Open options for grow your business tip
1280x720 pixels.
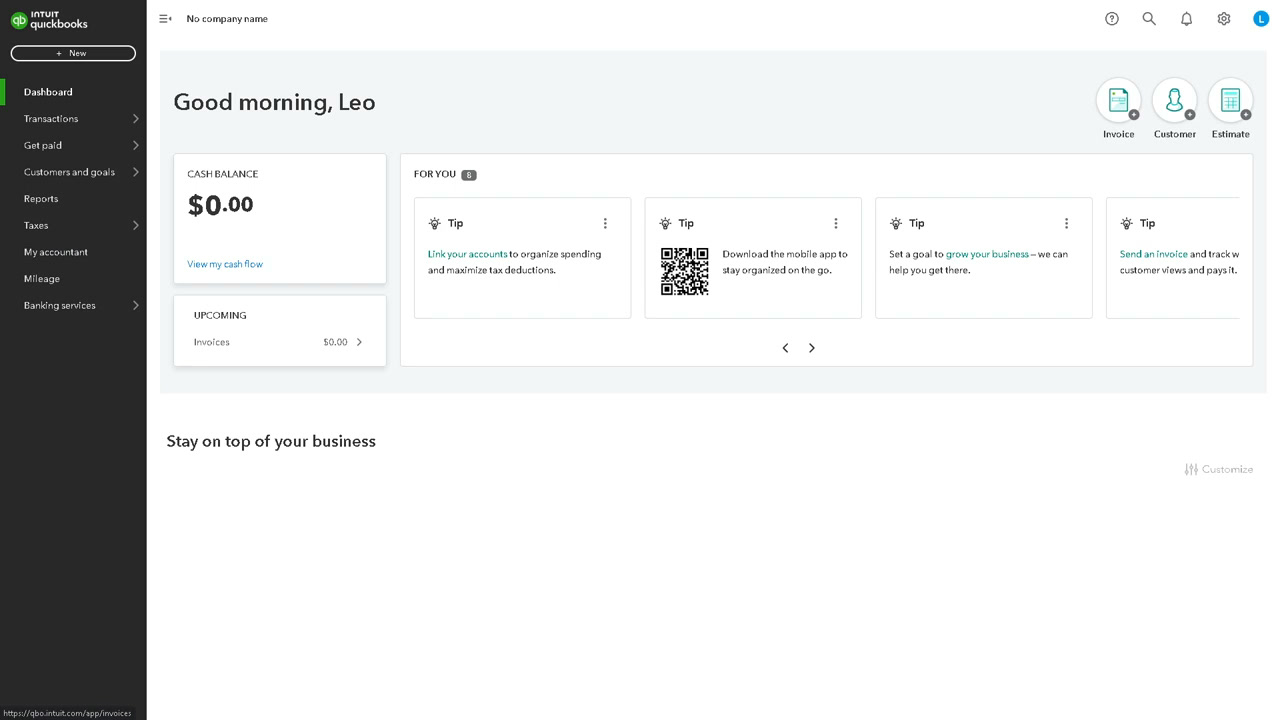[x=1066, y=223]
